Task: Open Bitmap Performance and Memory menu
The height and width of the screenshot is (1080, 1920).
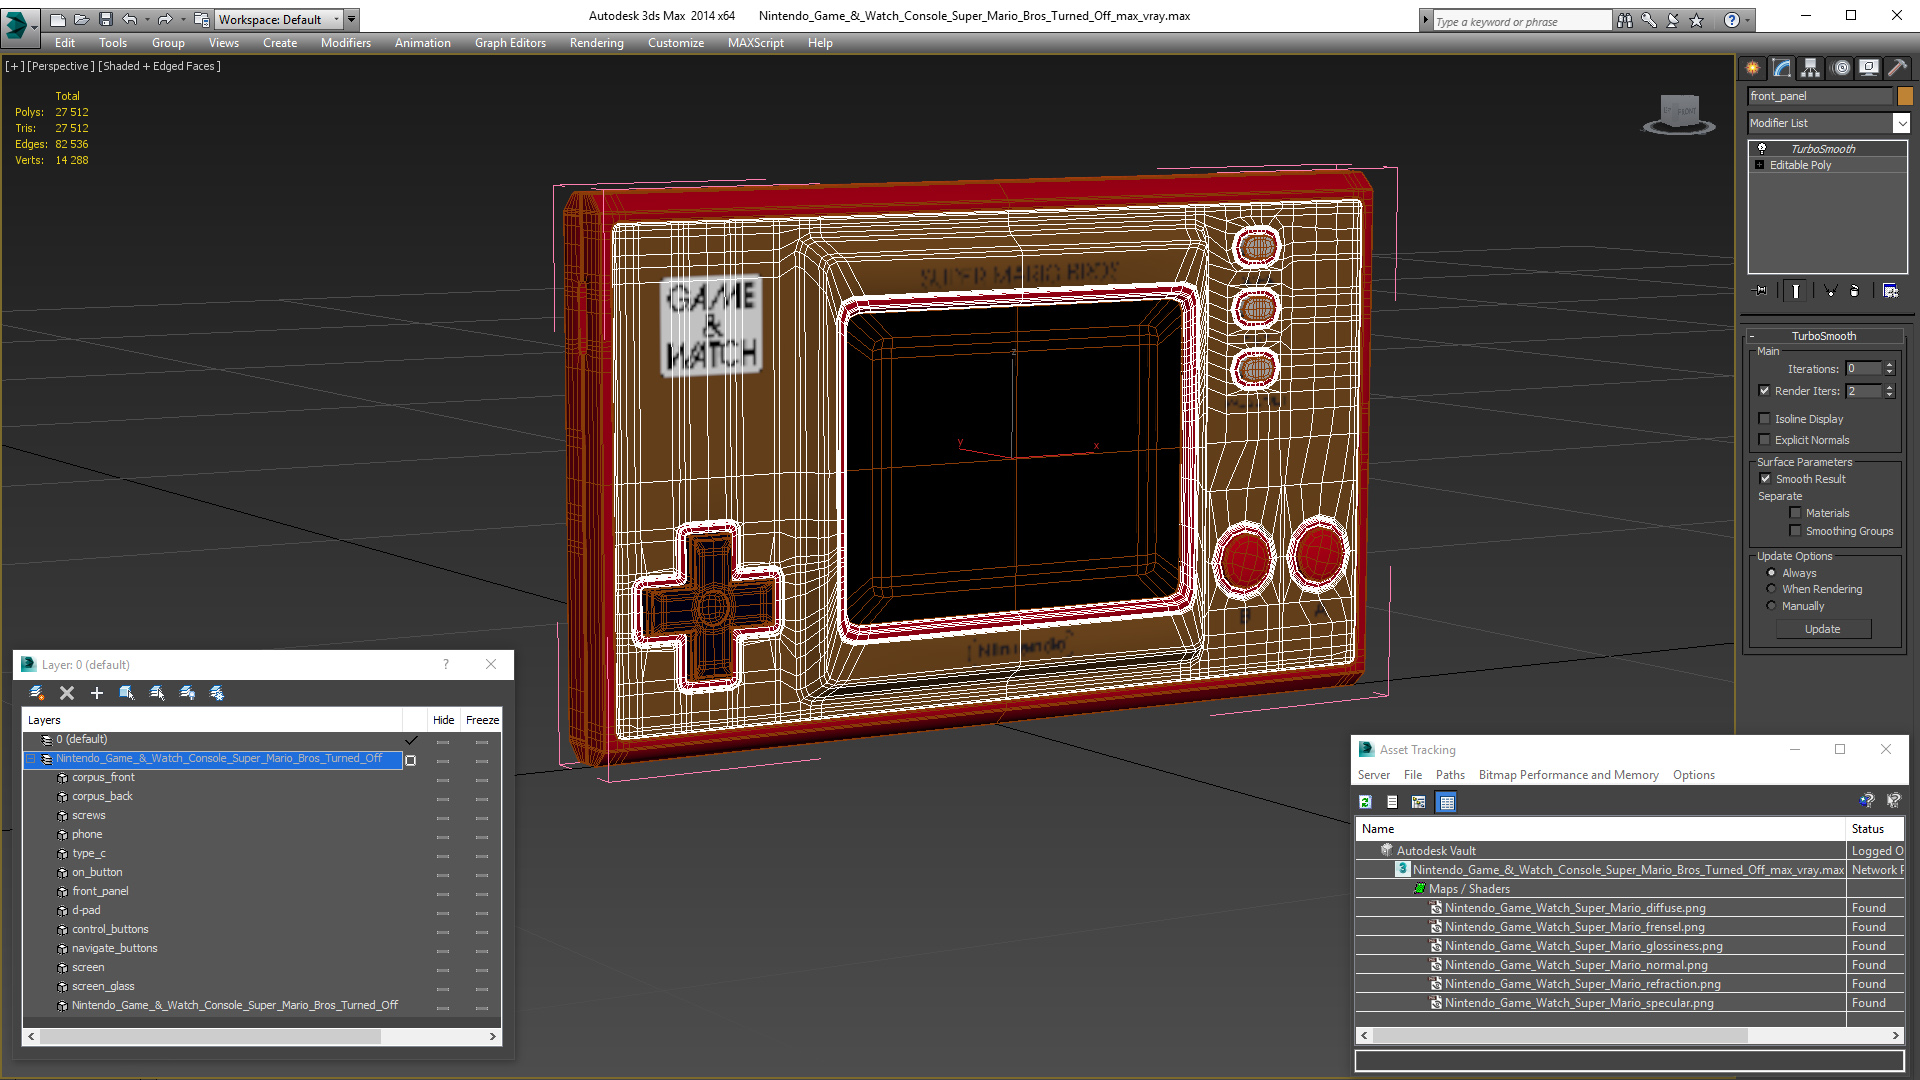Action: [x=1568, y=775]
